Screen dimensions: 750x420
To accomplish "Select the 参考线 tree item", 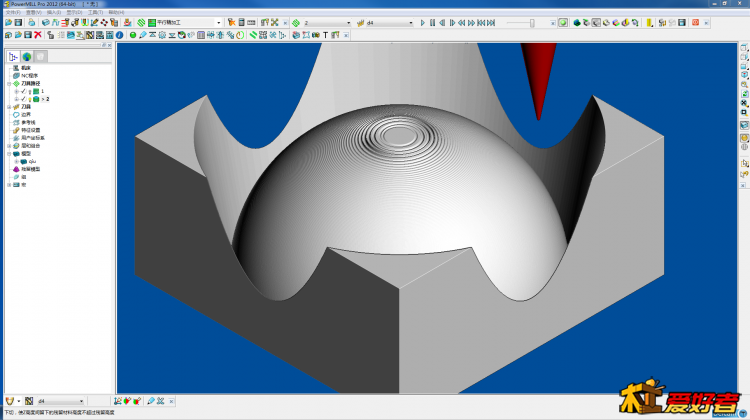I will (x=28, y=122).
